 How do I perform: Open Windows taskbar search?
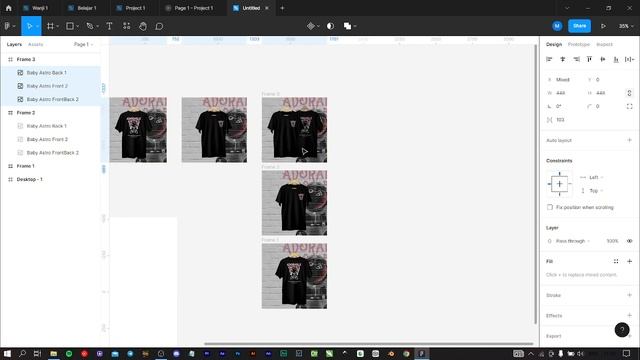click(22, 353)
